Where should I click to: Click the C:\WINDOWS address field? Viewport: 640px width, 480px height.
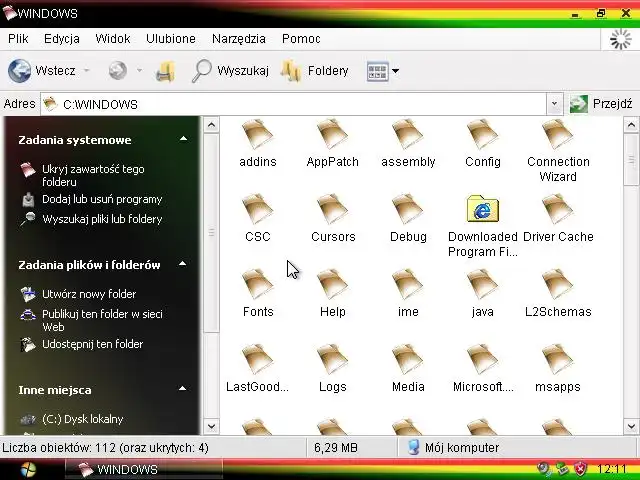[294, 104]
